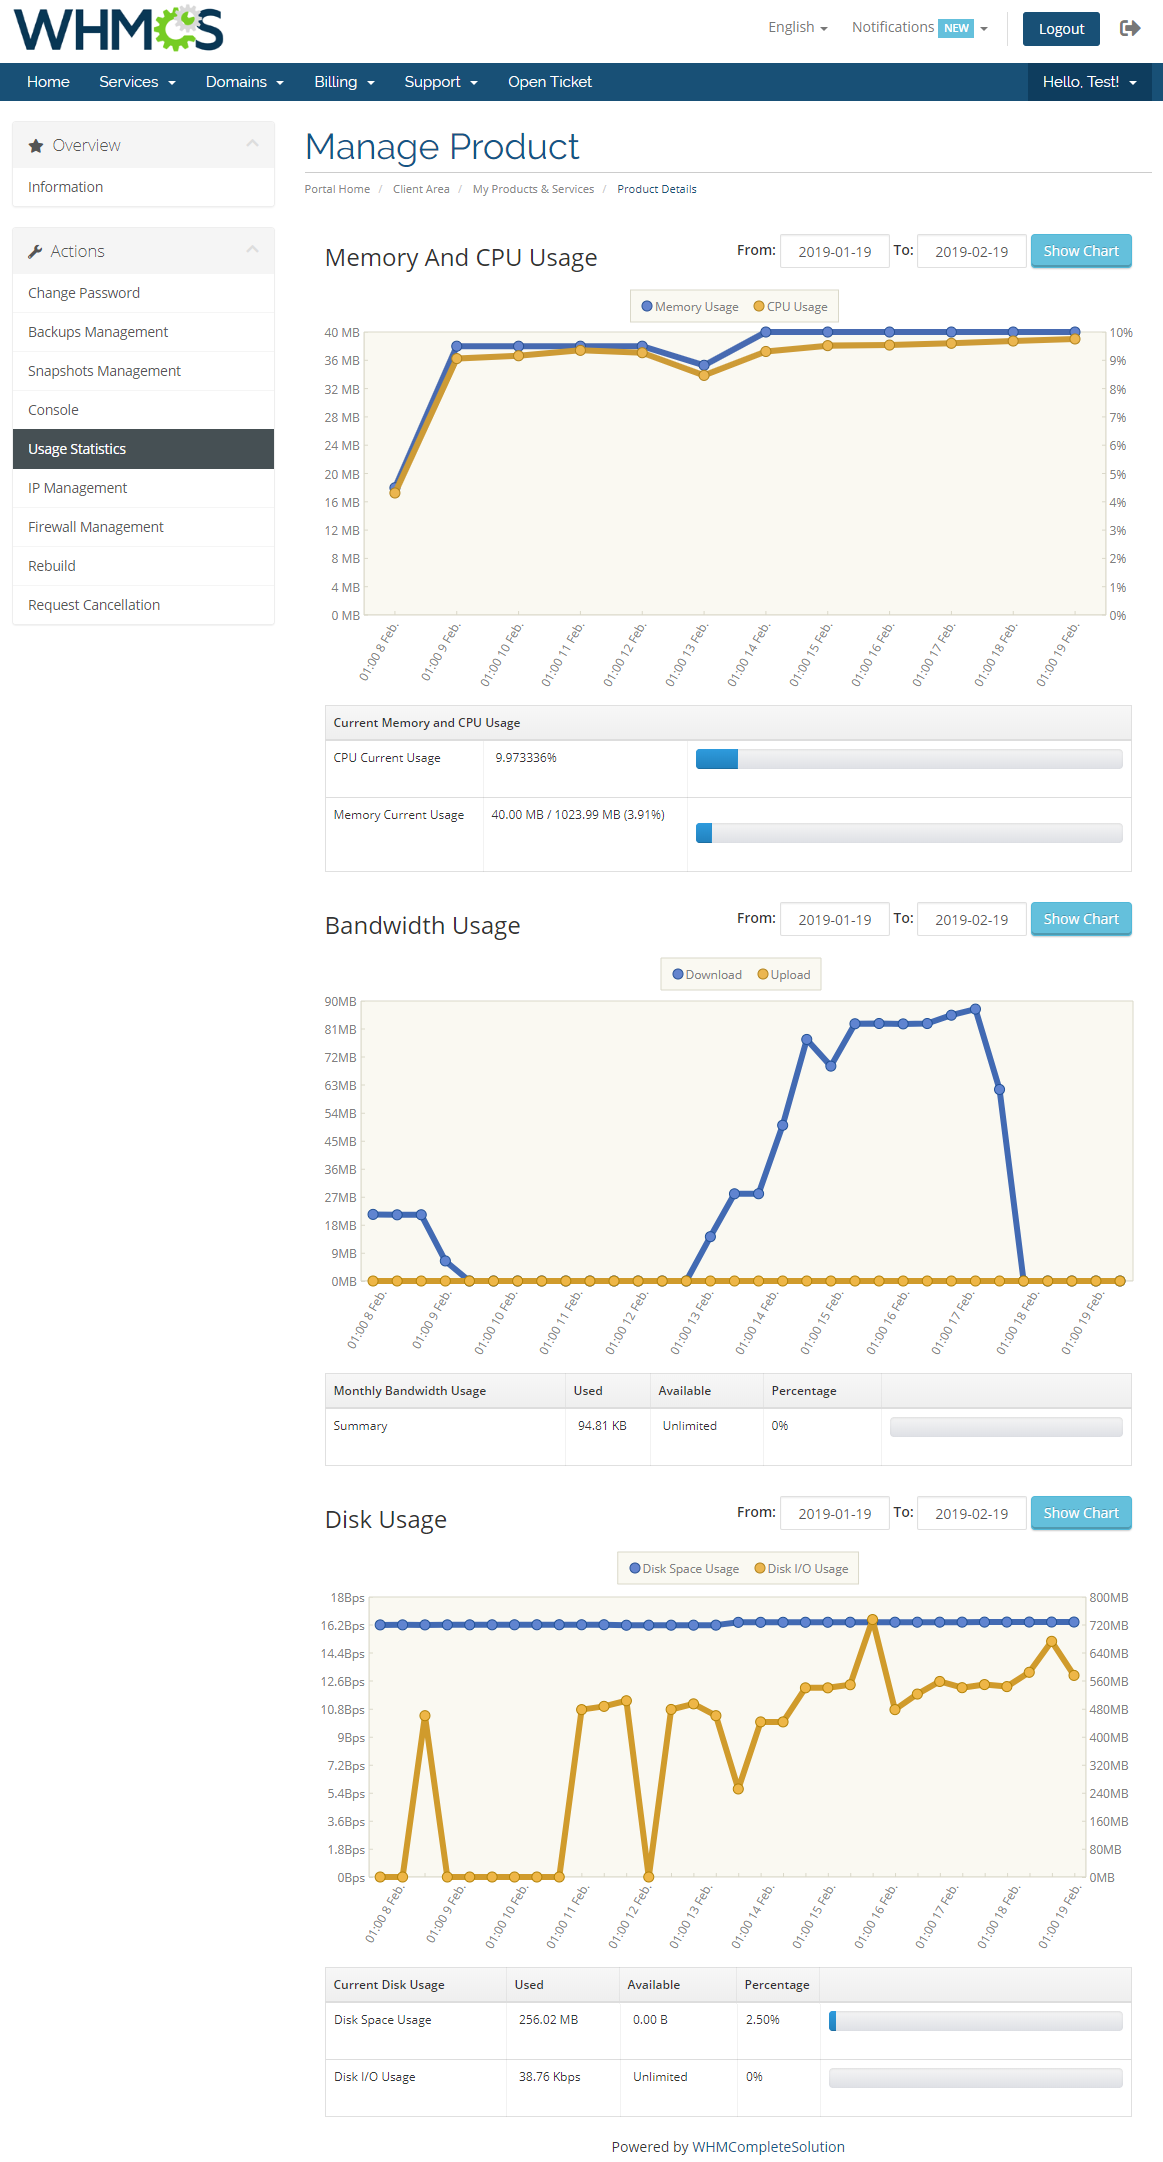The height and width of the screenshot is (2162, 1163).
Task: Toggle CPU Usage legend marker
Action: point(759,306)
